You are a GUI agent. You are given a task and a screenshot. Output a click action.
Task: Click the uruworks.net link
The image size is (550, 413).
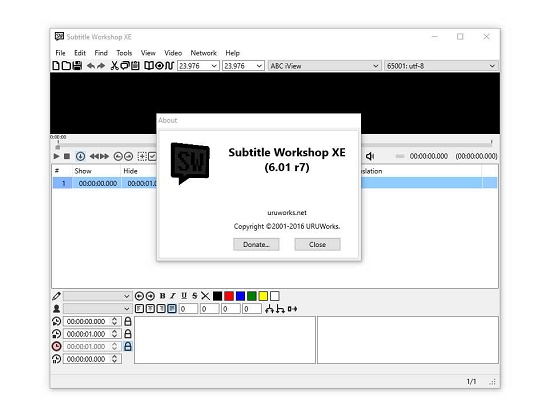[287, 213]
